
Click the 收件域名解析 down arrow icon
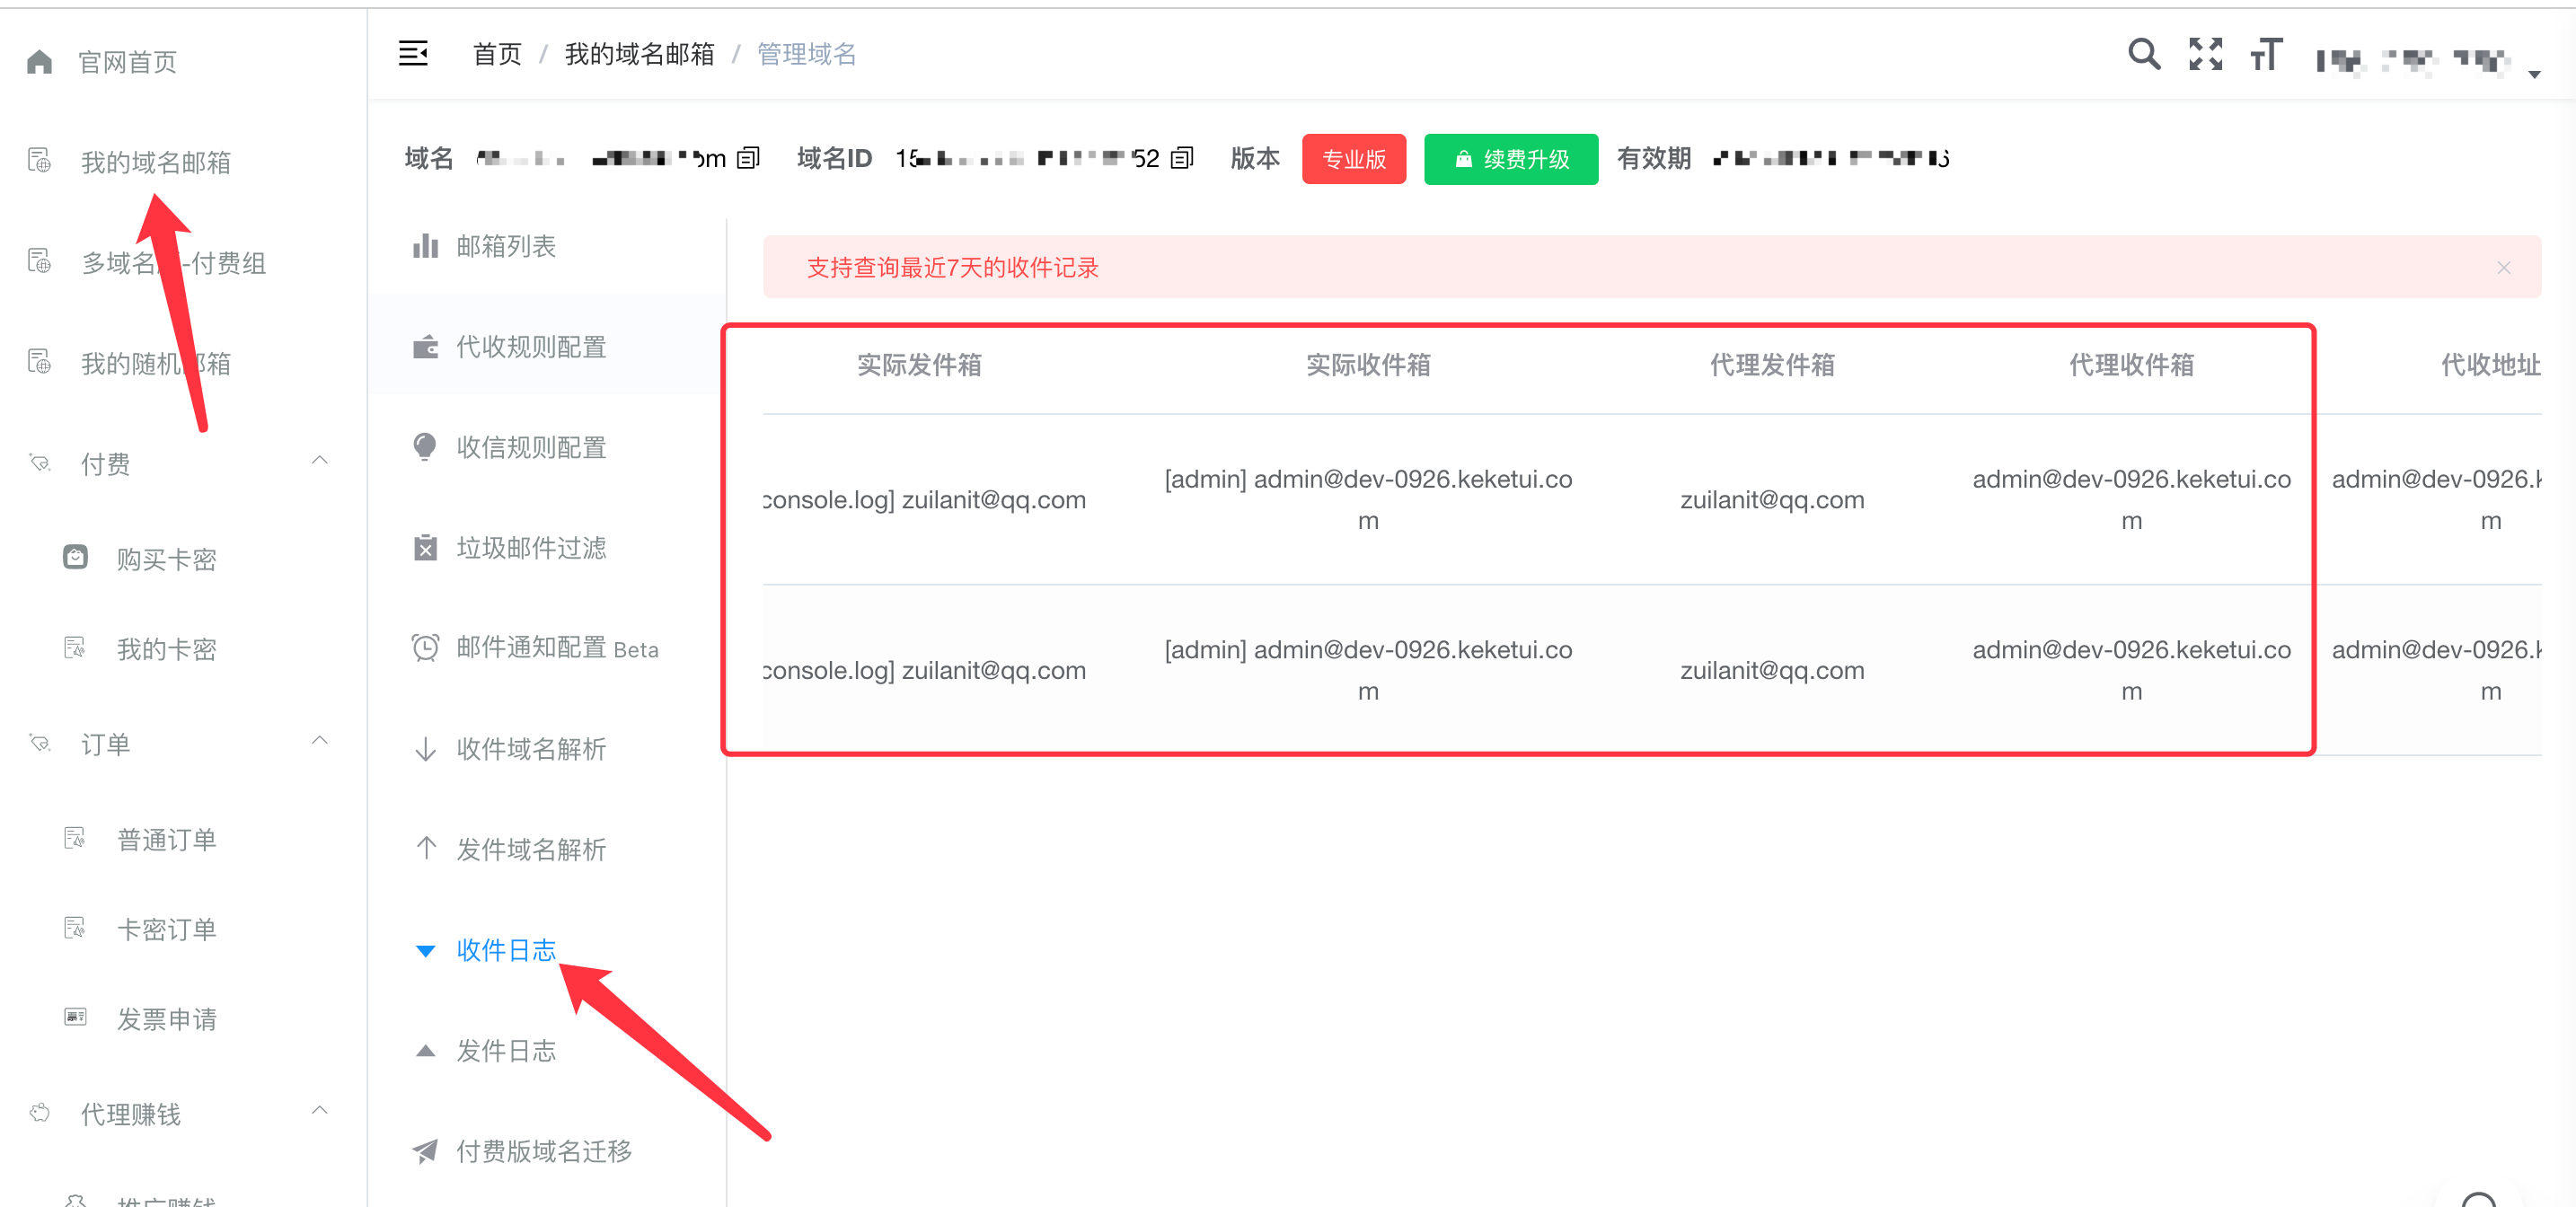[x=425, y=749]
